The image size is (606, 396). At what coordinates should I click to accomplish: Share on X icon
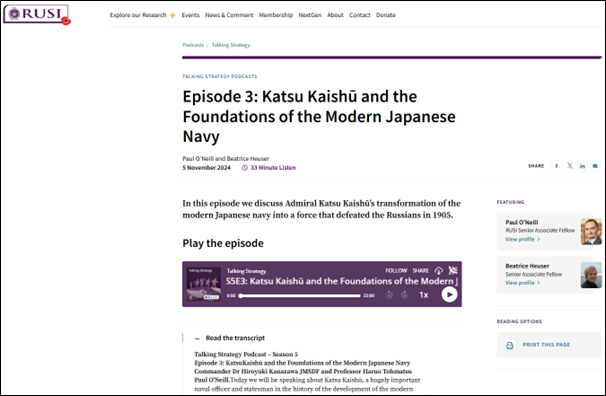click(570, 166)
